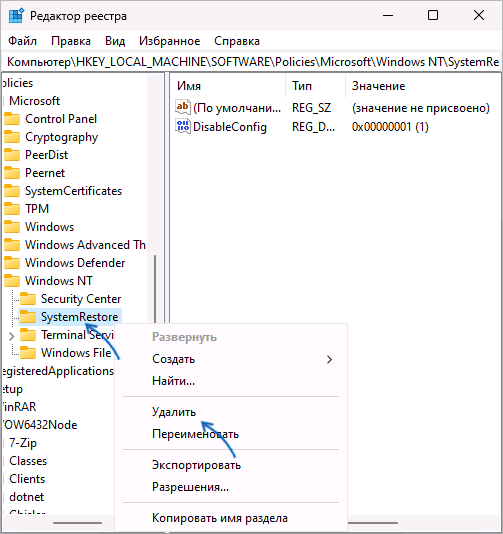Select the 7-Zip key
The width and height of the screenshot is (503, 534).
[x=23, y=443]
